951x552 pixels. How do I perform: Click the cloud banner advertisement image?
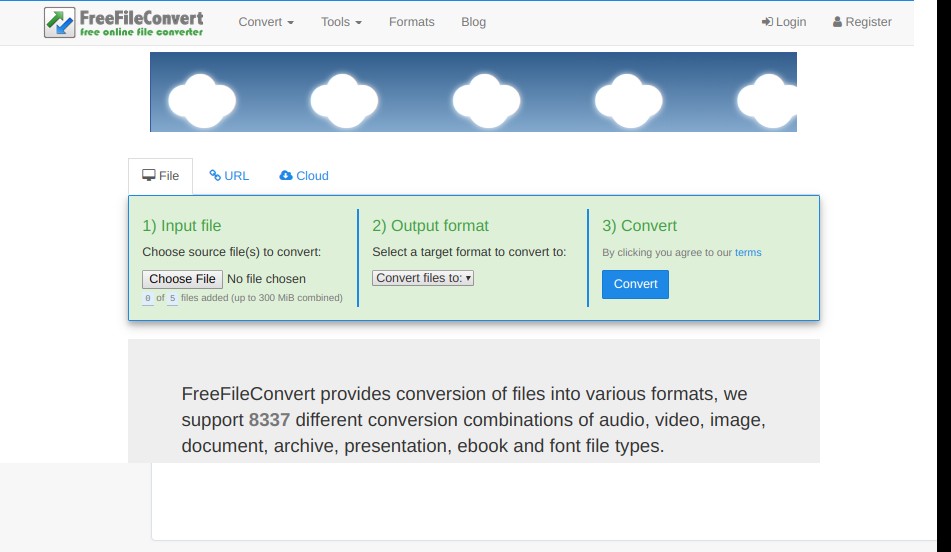click(x=473, y=92)
